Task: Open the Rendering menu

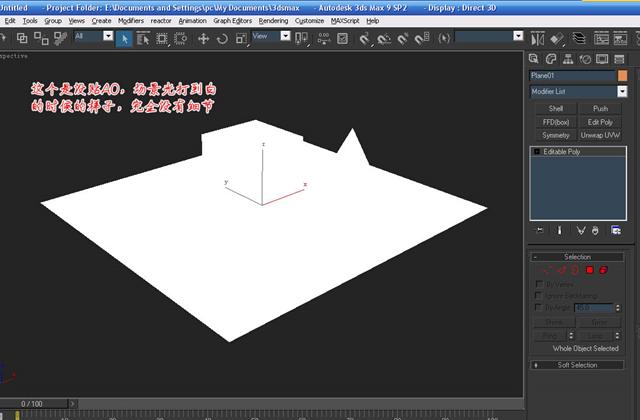Action: point(273,21)
